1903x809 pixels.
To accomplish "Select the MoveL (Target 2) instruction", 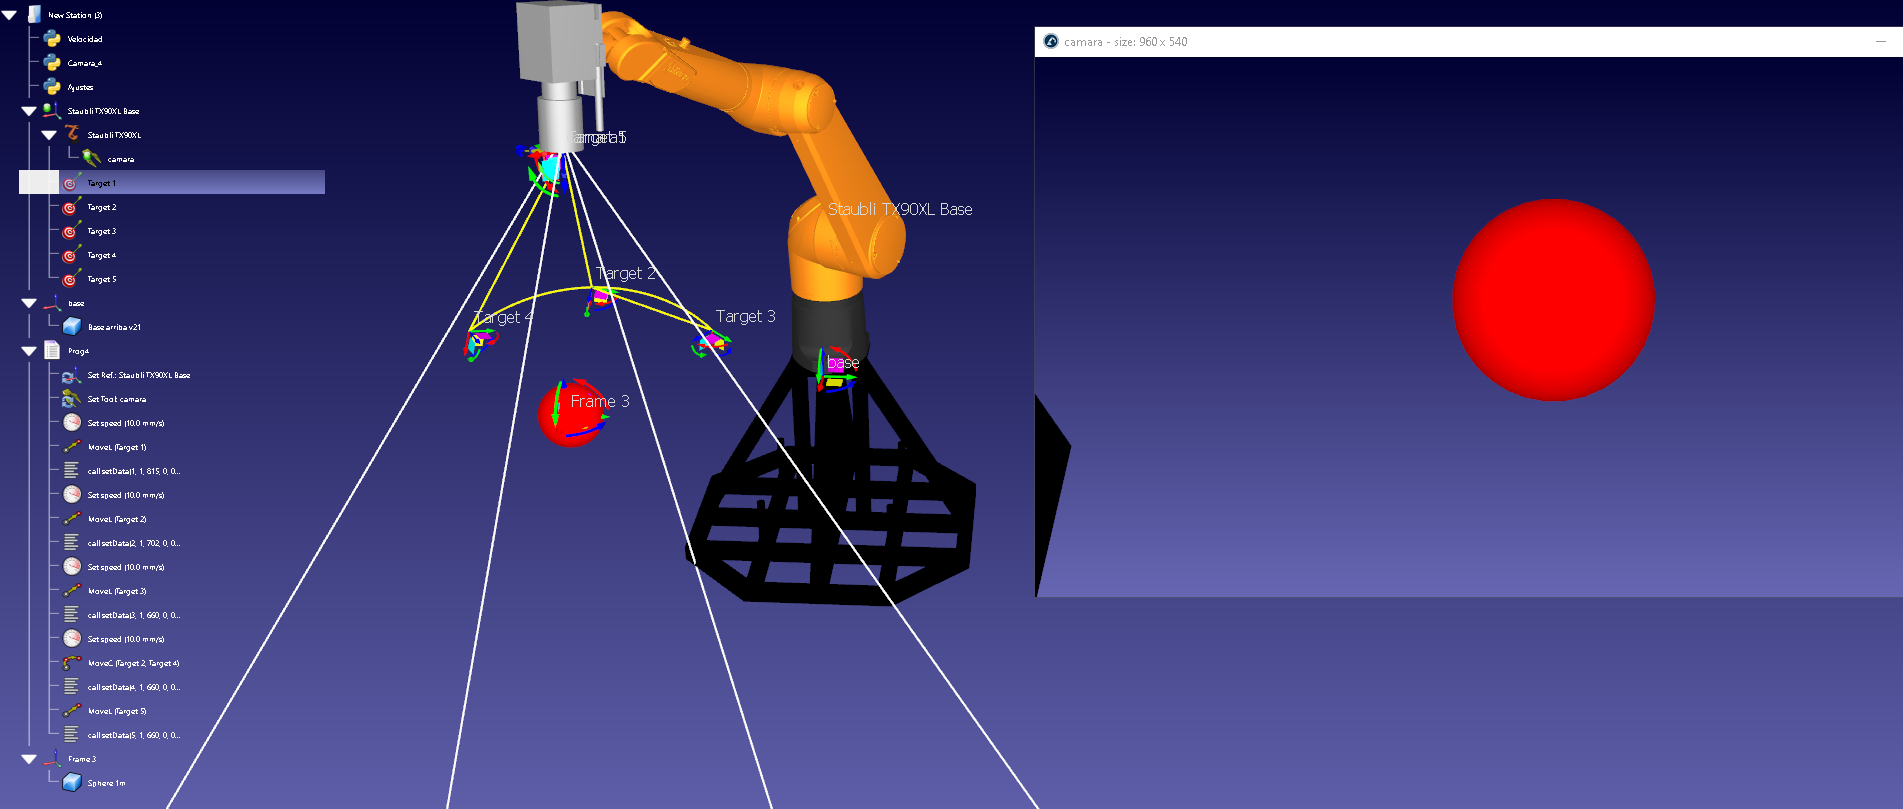I will coord(117,519).
